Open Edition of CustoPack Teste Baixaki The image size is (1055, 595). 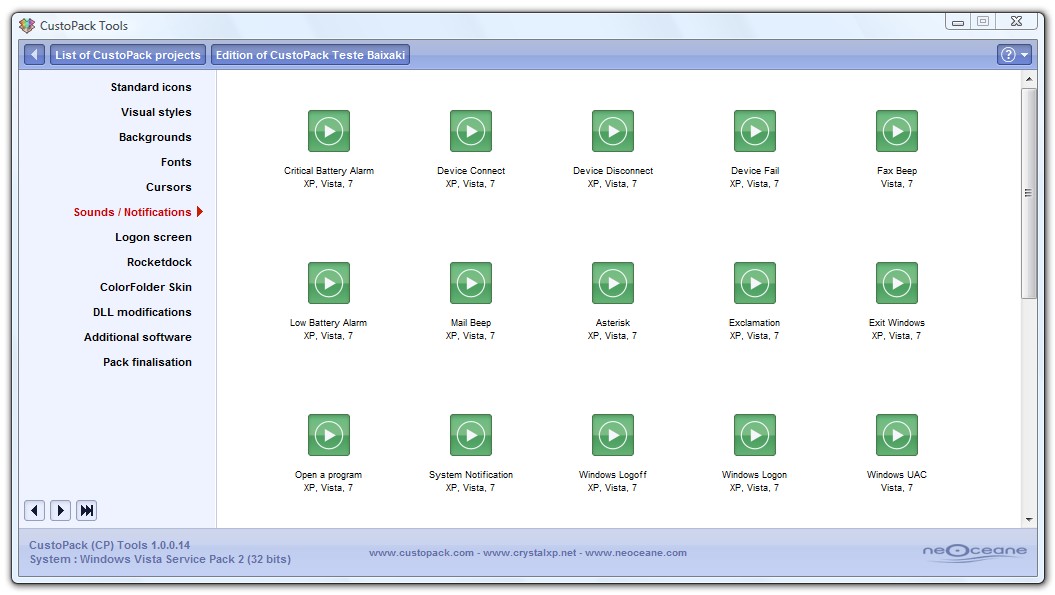point(310,55)
